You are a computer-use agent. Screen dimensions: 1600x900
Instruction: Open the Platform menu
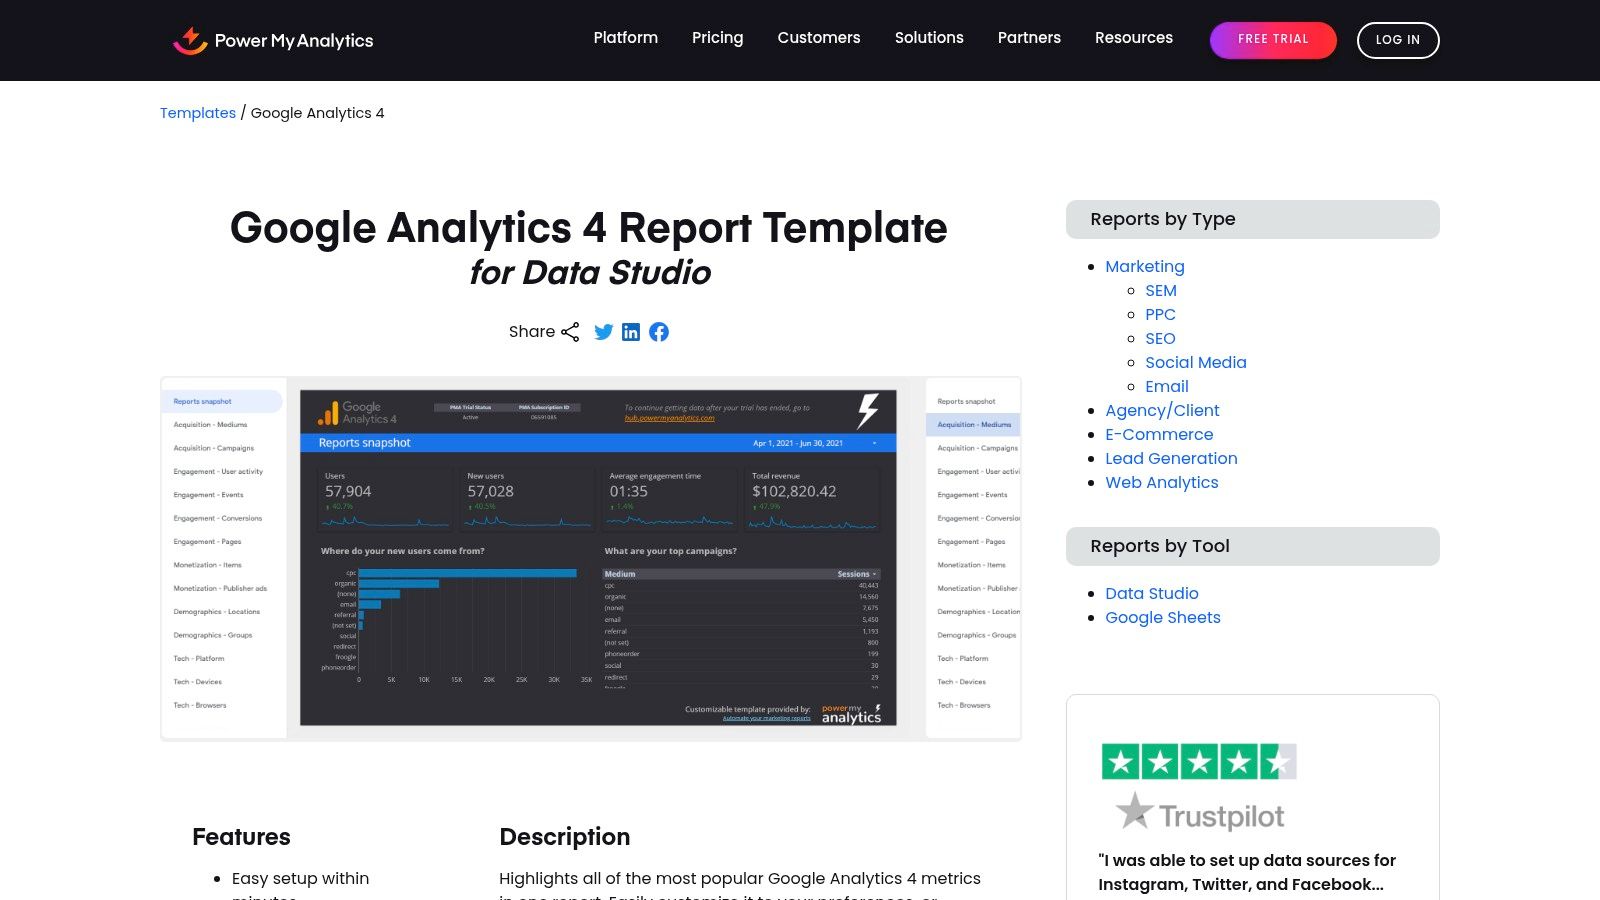(x=626, y=38)
